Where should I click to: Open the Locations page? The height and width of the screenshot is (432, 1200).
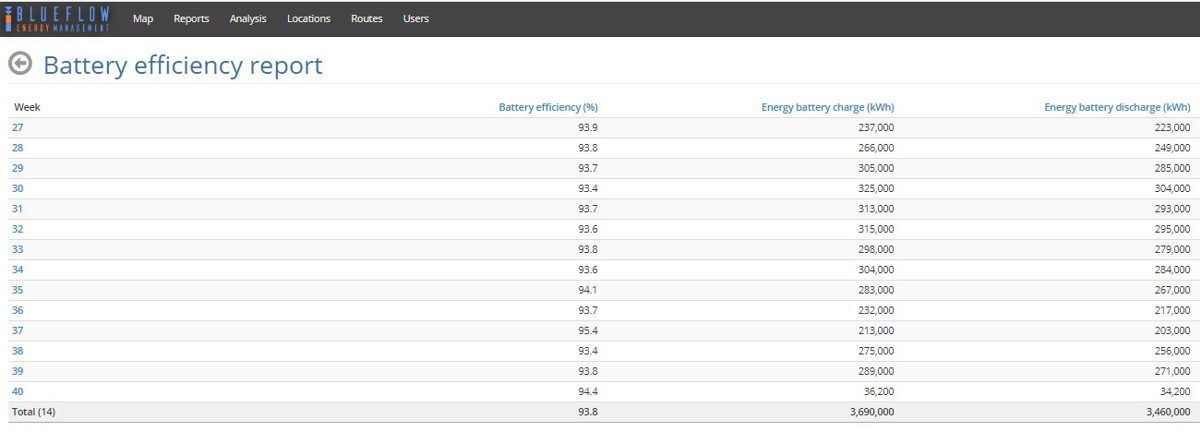click(308, 18)
